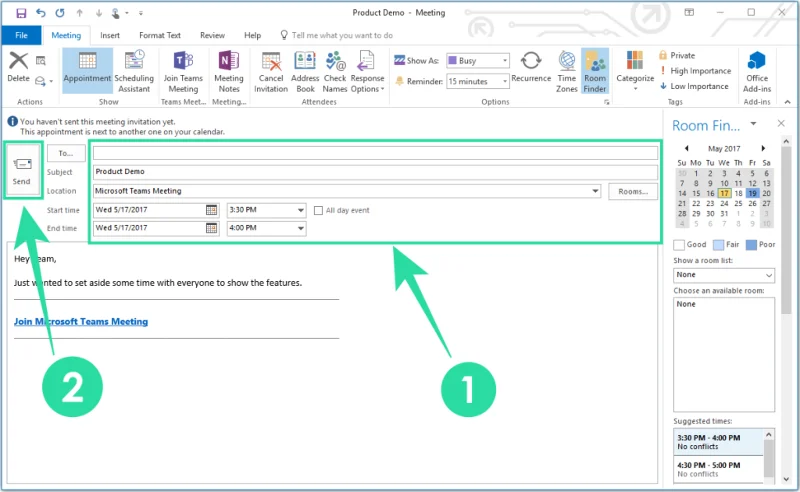Open Response Options dropdown
The image size is (800, 492).
tap(367, 71)
